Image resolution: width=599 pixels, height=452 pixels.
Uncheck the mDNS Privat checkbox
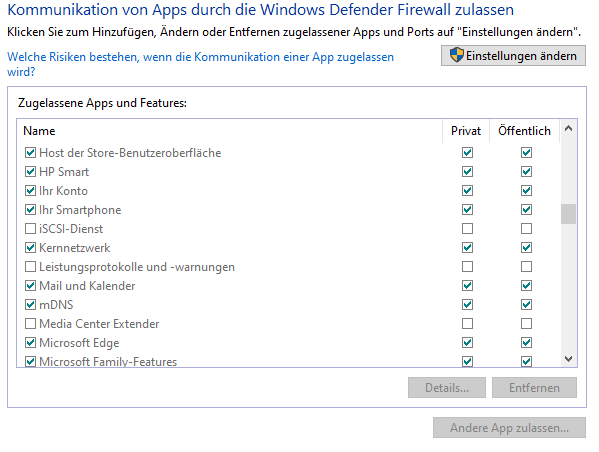467,305
